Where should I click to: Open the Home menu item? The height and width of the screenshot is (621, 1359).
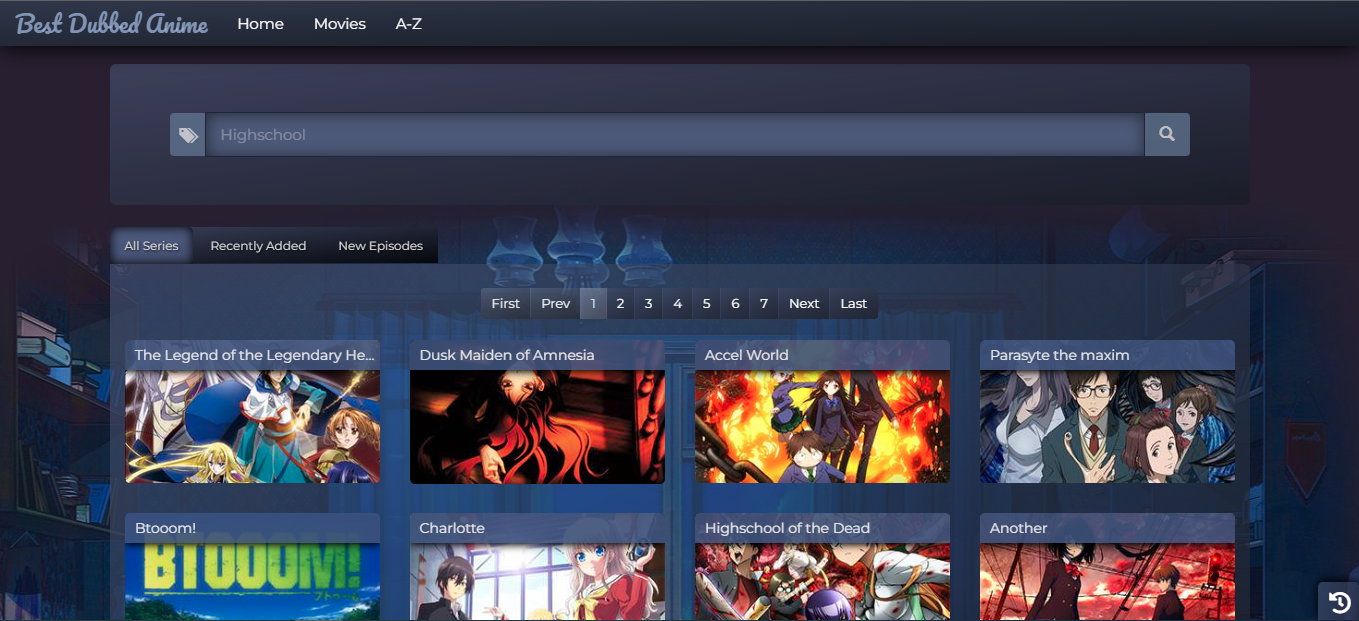(x=260, y=24)
